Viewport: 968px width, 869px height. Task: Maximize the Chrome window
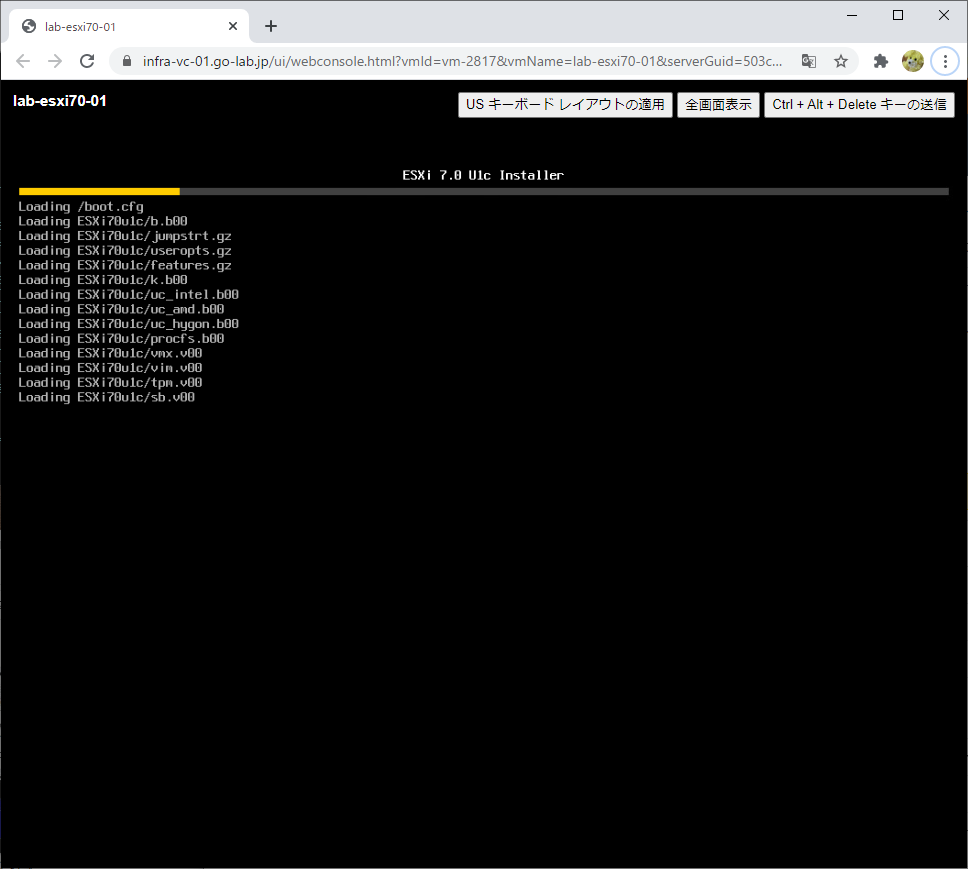[898, 15]
